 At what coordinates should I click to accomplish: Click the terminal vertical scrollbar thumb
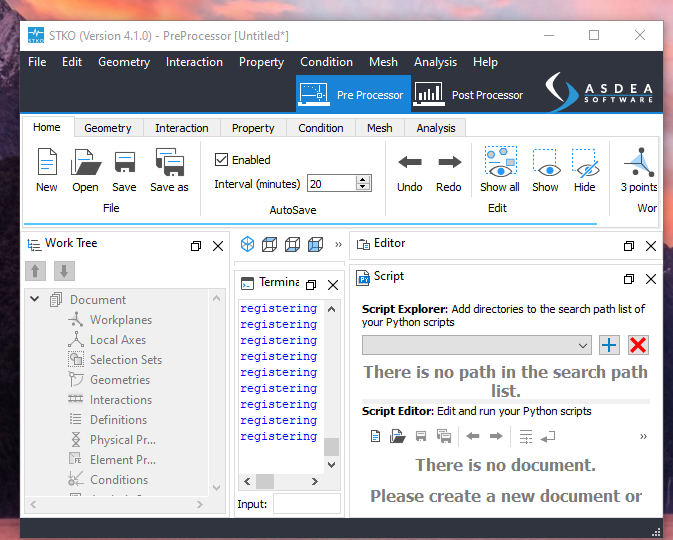pyautogui.click(x=331, y=446)
